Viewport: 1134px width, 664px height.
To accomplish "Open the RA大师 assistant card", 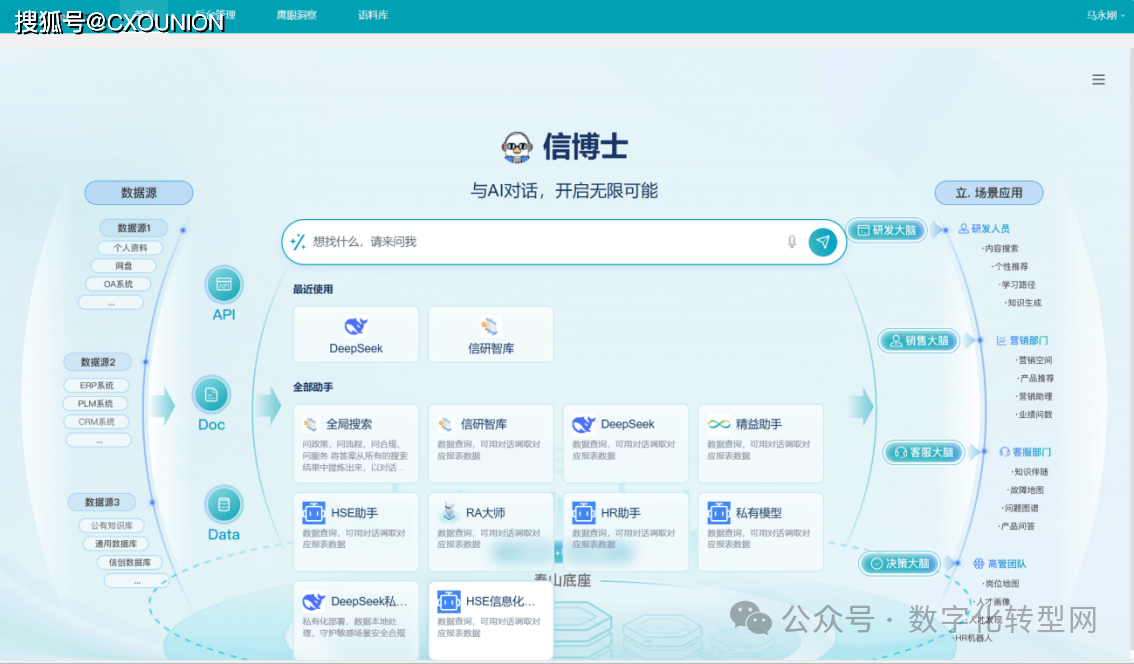I will pyautogui.click(x=490, y=531).
